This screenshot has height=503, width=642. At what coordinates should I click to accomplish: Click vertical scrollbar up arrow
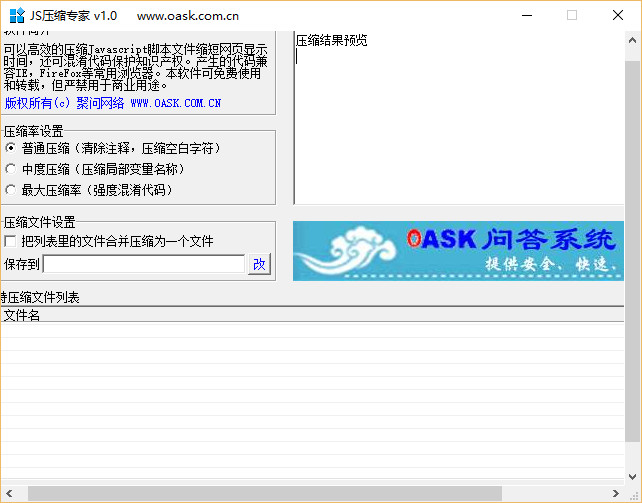[x=633, y=40]
